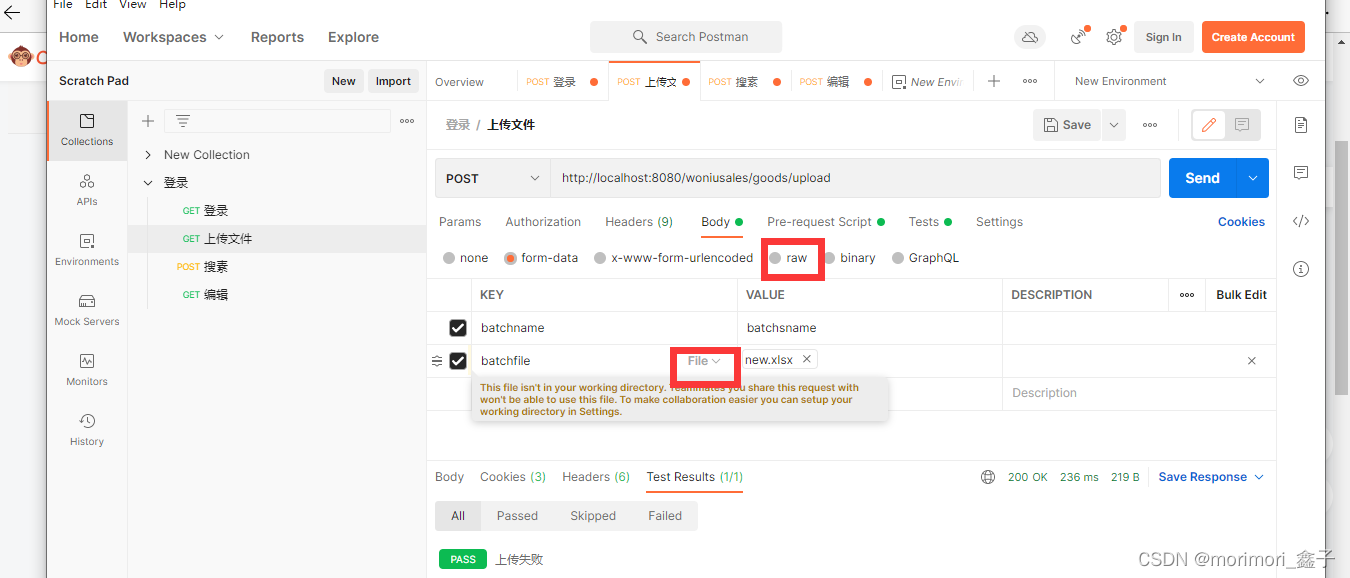Open the APIs sidebar panel

tap(87, 190)
